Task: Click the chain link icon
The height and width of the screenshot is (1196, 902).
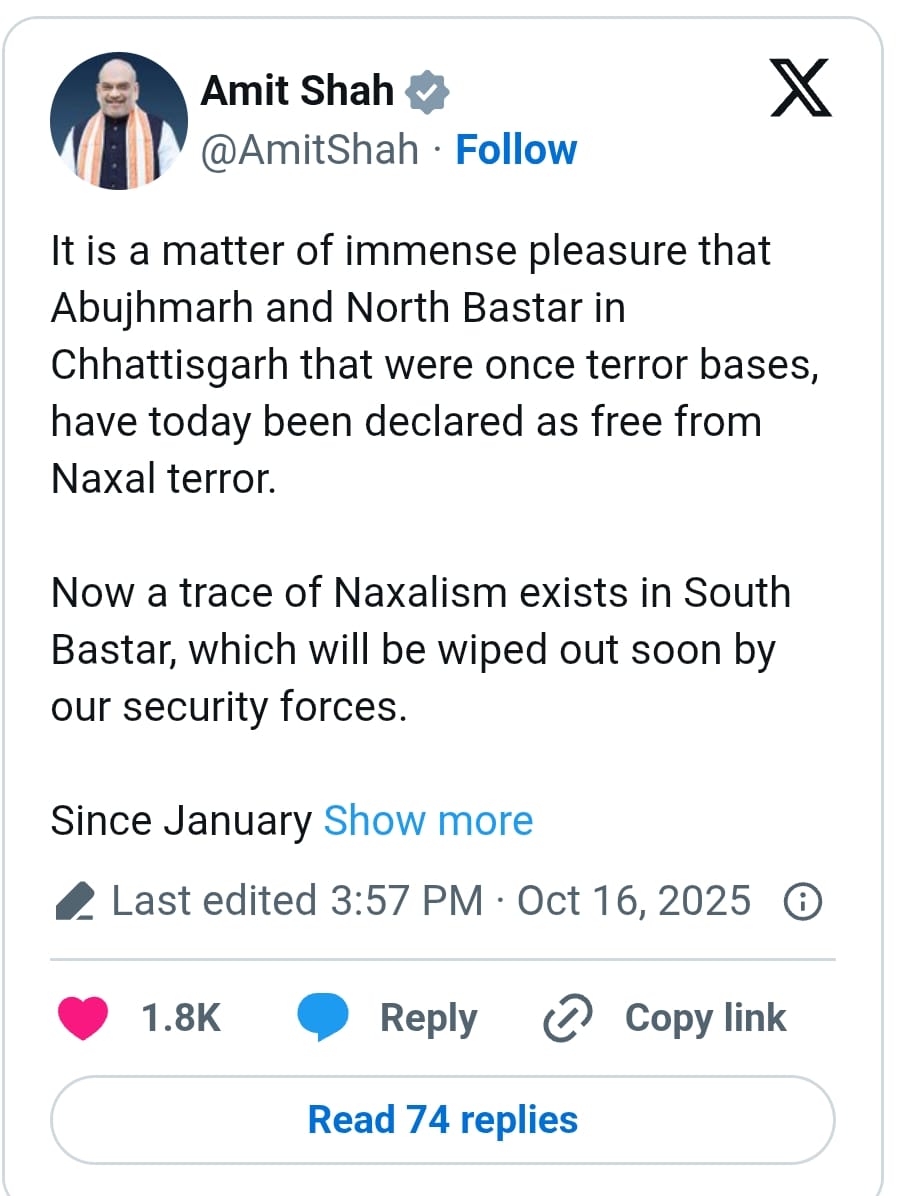Action: coord(568,1019)
